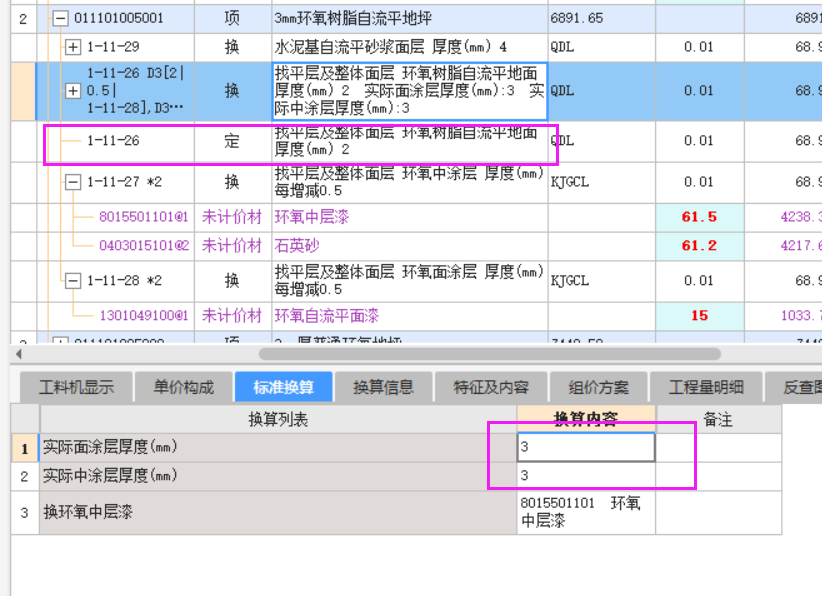Screen dimensions: 822x596
Task: Click the 项 type cell
Action: pyautogui.click(x=233, y=19)
